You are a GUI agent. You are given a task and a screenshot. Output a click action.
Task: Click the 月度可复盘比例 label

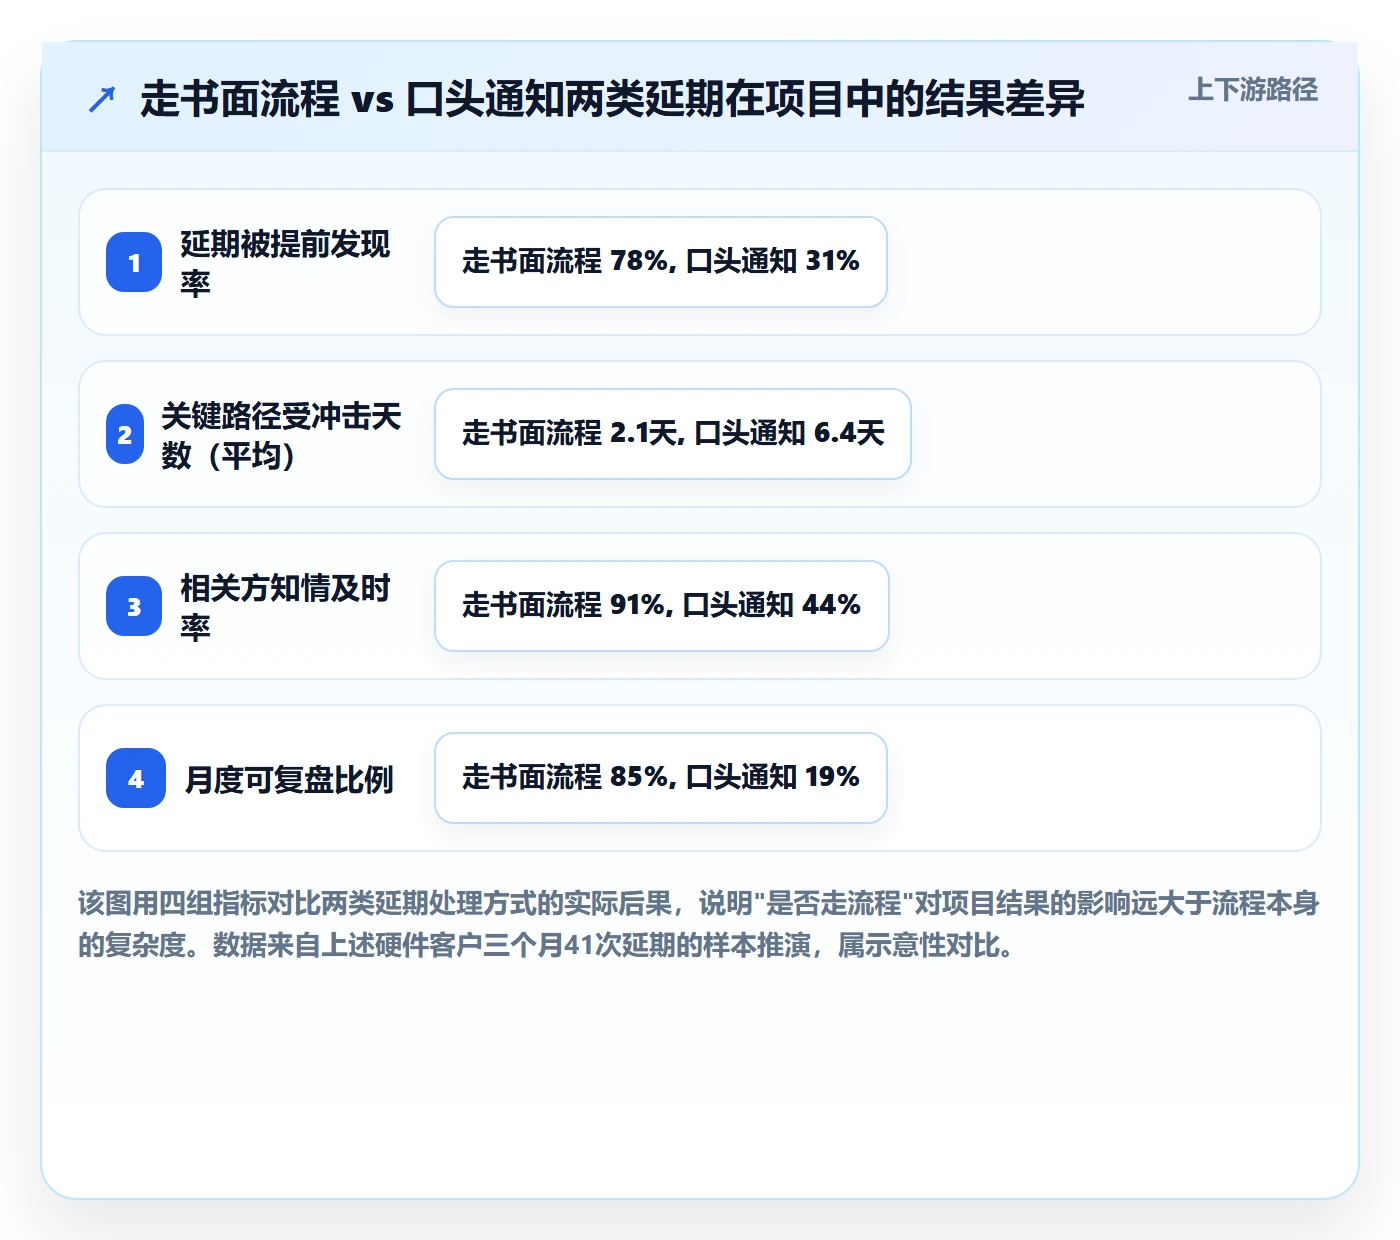(289, 779)
